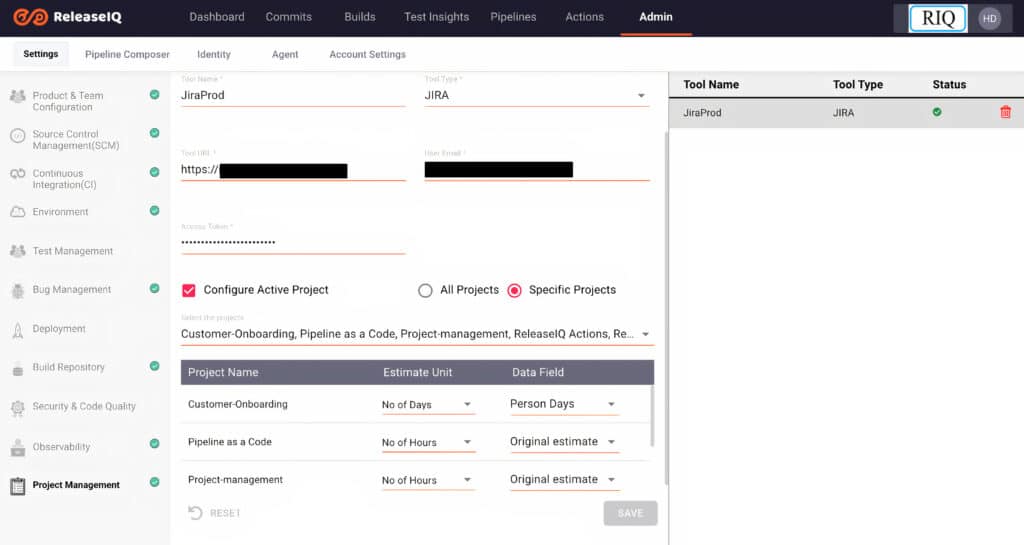This screenshot has height=545, width=1024.
Task: Click the Product & Team Configuration icon
Action: (x=18, y=96)
